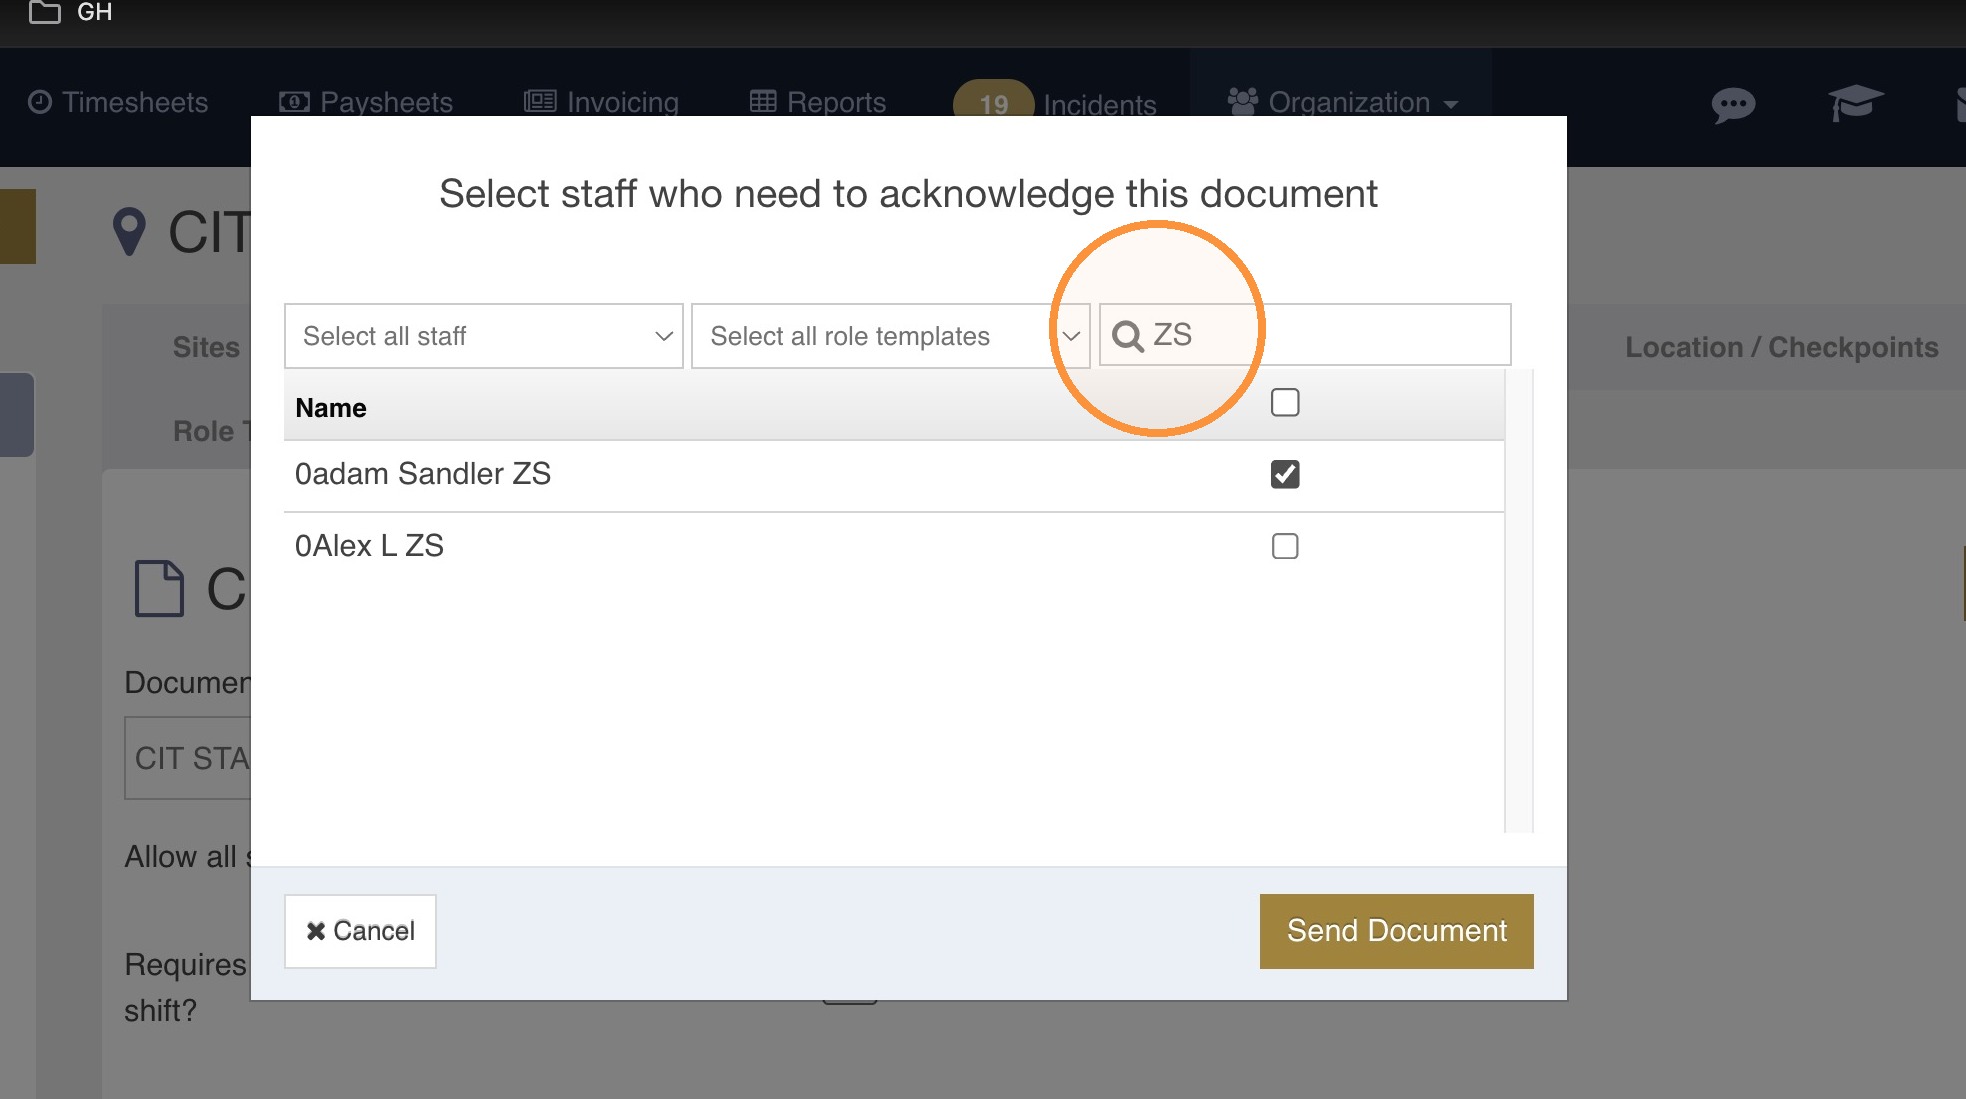Click the Send Document button
The image size is (1966, 1099).
tap(1396, 931)
